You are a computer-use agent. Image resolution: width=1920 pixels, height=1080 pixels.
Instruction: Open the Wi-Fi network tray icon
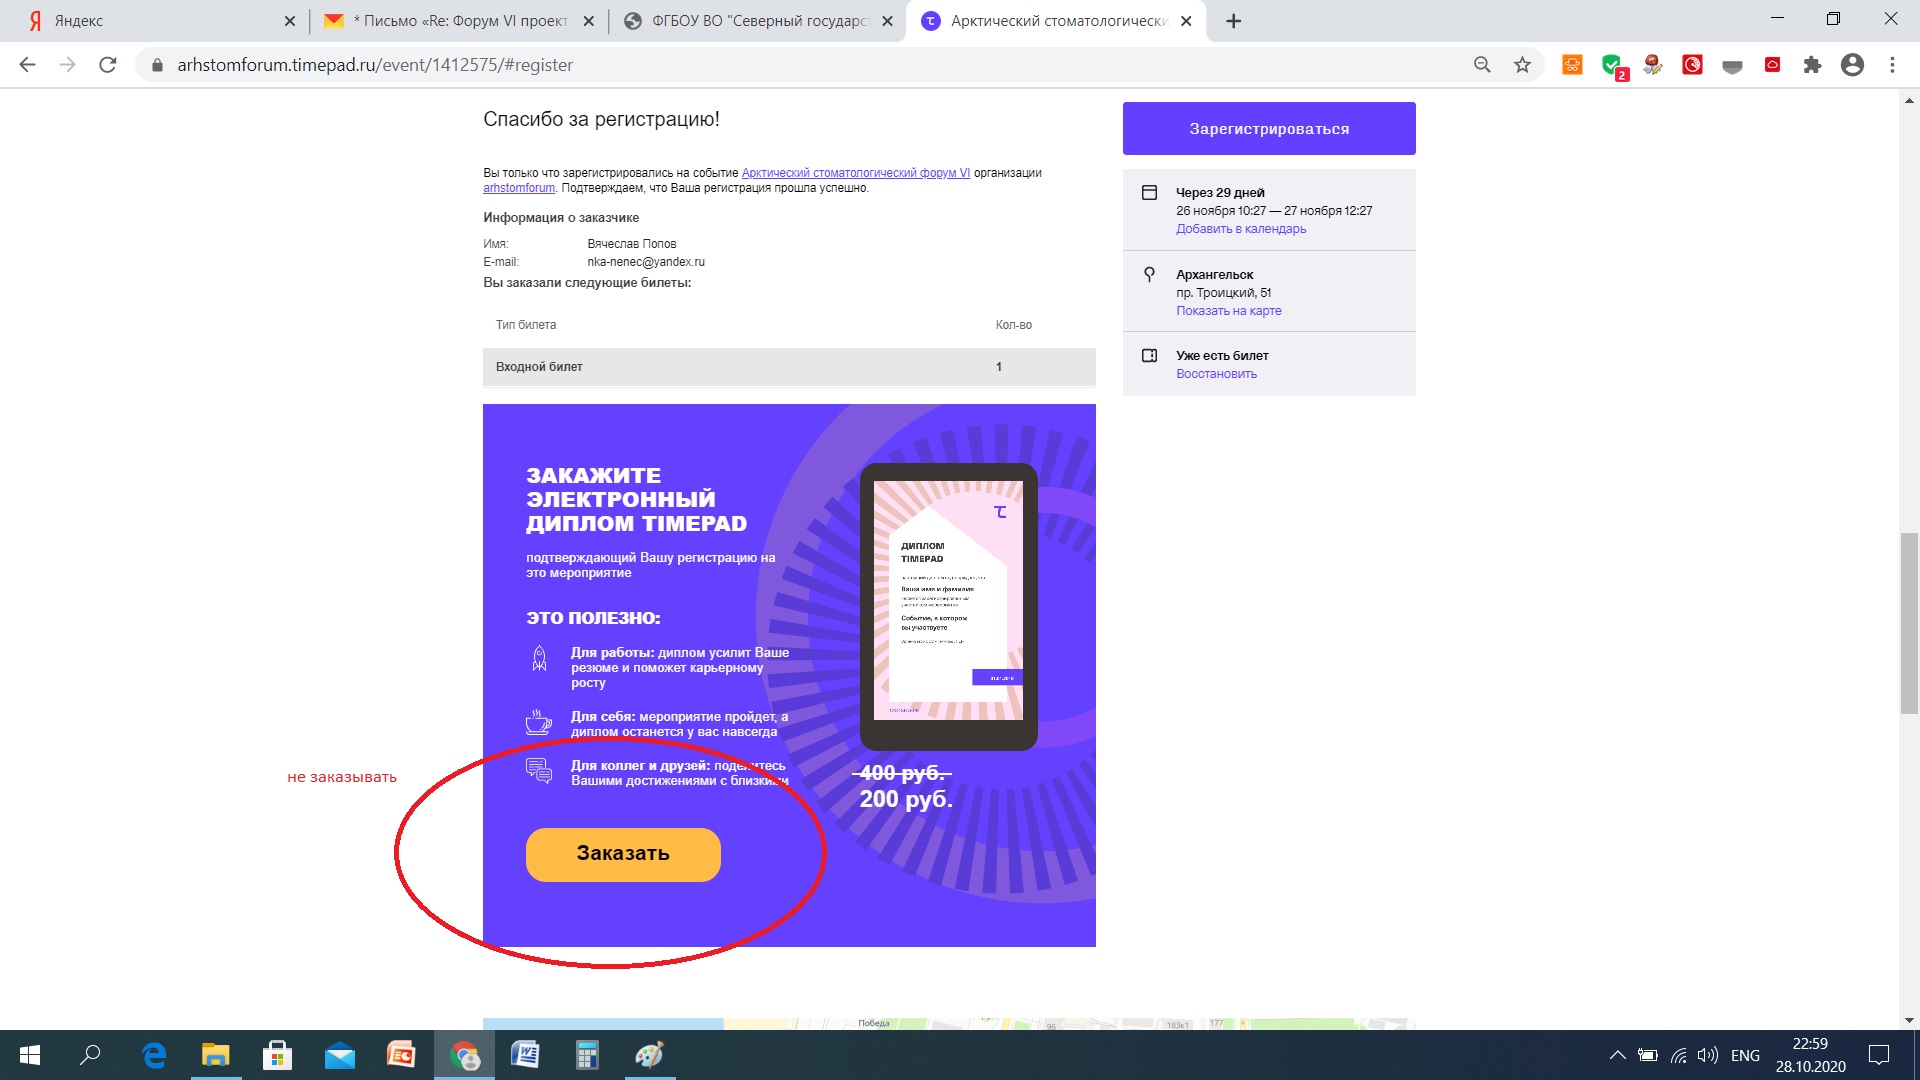pyautogui.click(x=1679, y=1055)
